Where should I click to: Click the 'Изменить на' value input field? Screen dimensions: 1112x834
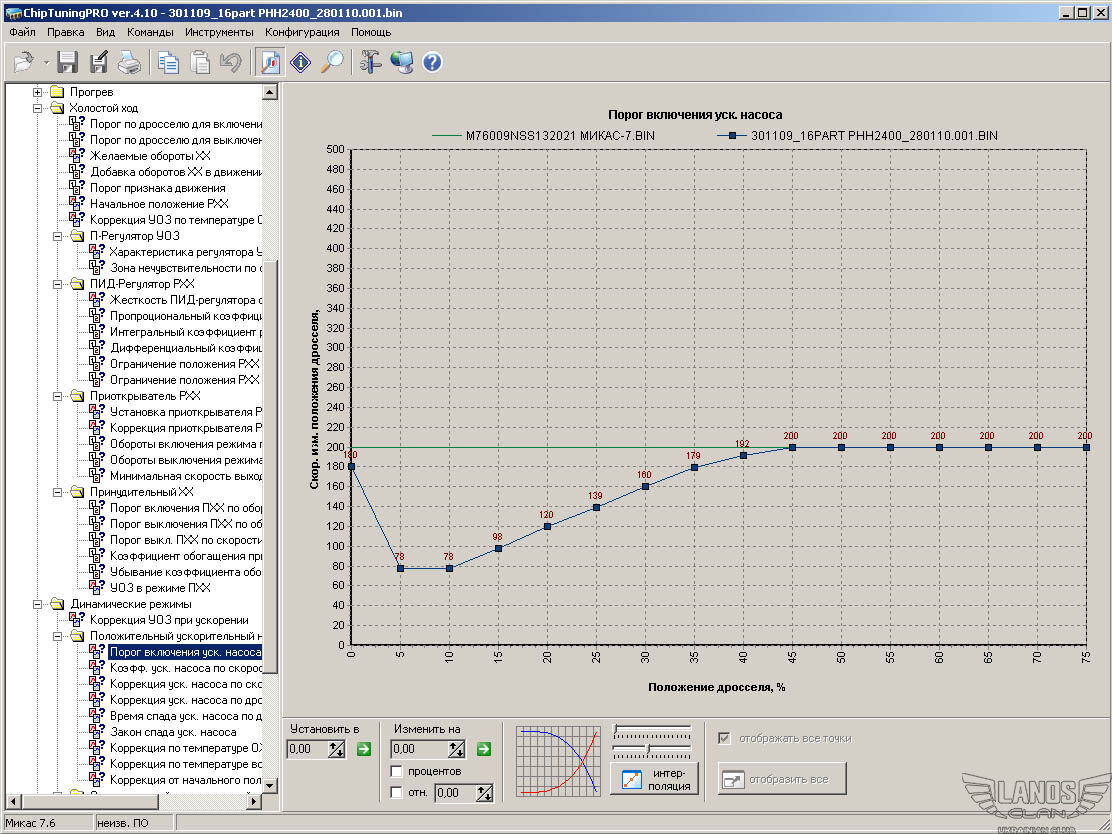coord(419,749)
